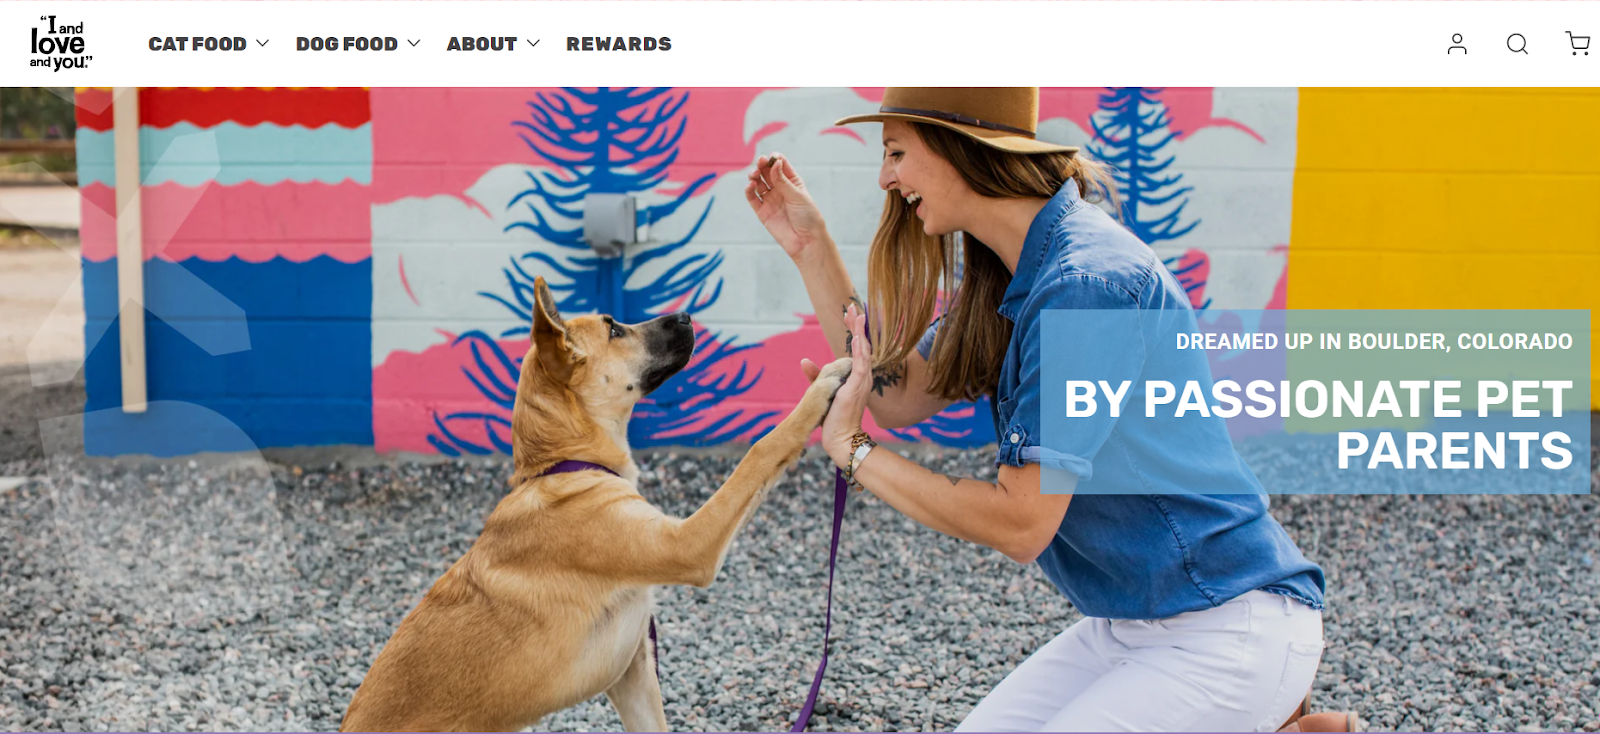The height and width of the screenshot is (734, 1600).
Task: Click the "I and love and you" logo
Action: [x=59, y=43]
